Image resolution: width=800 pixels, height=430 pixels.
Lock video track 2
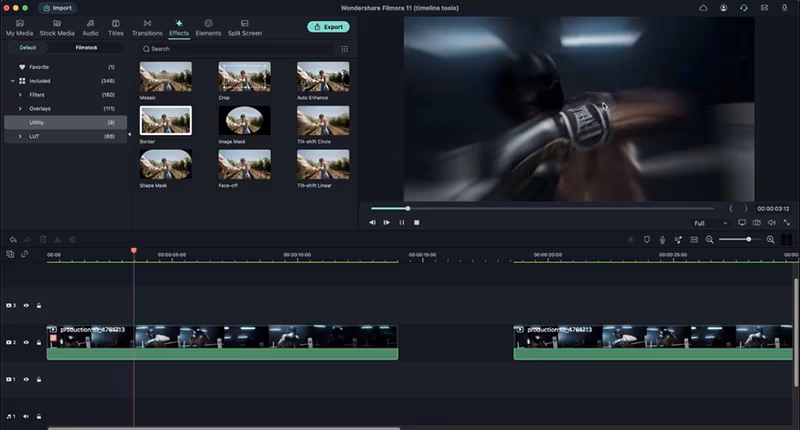[39, 342]
